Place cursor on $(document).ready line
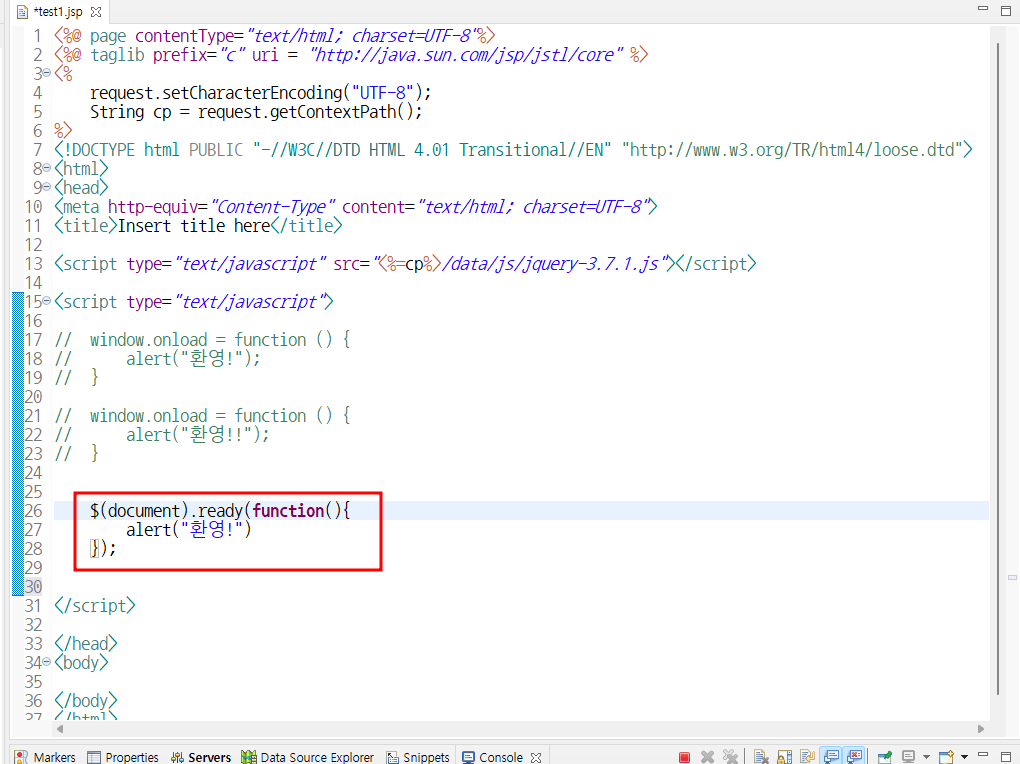Viewport: 1020px width, 764px height. pos(220,511)
